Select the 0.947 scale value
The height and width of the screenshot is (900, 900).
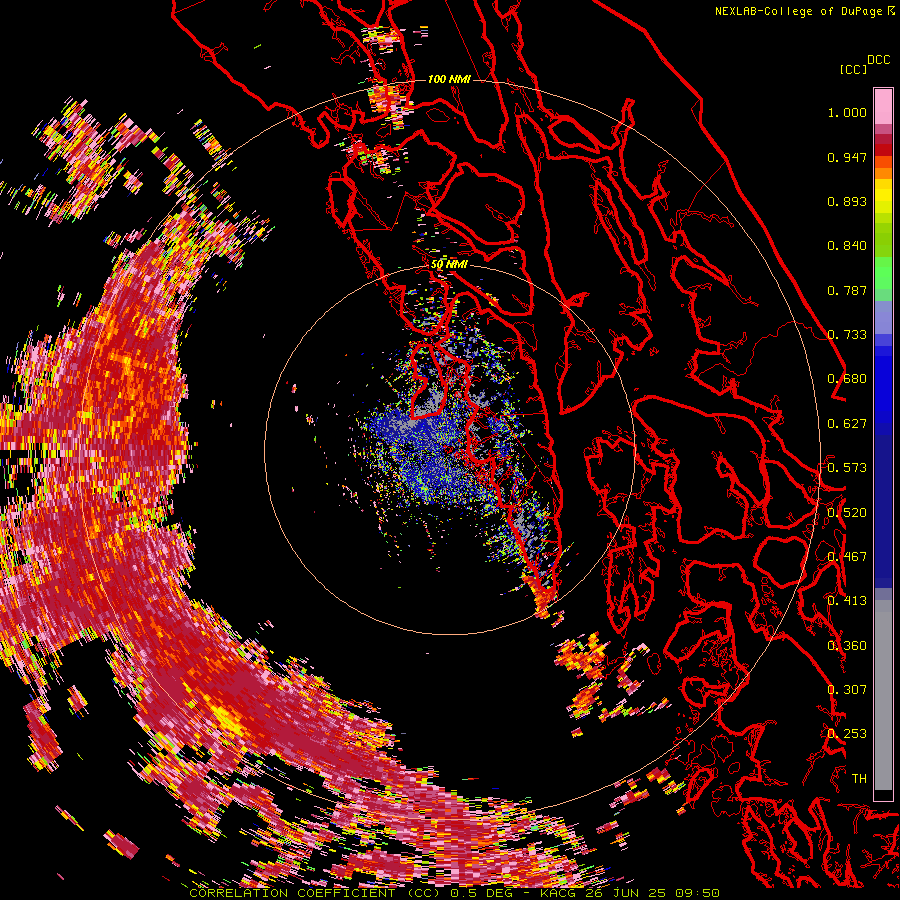click(x=847, y=157)
